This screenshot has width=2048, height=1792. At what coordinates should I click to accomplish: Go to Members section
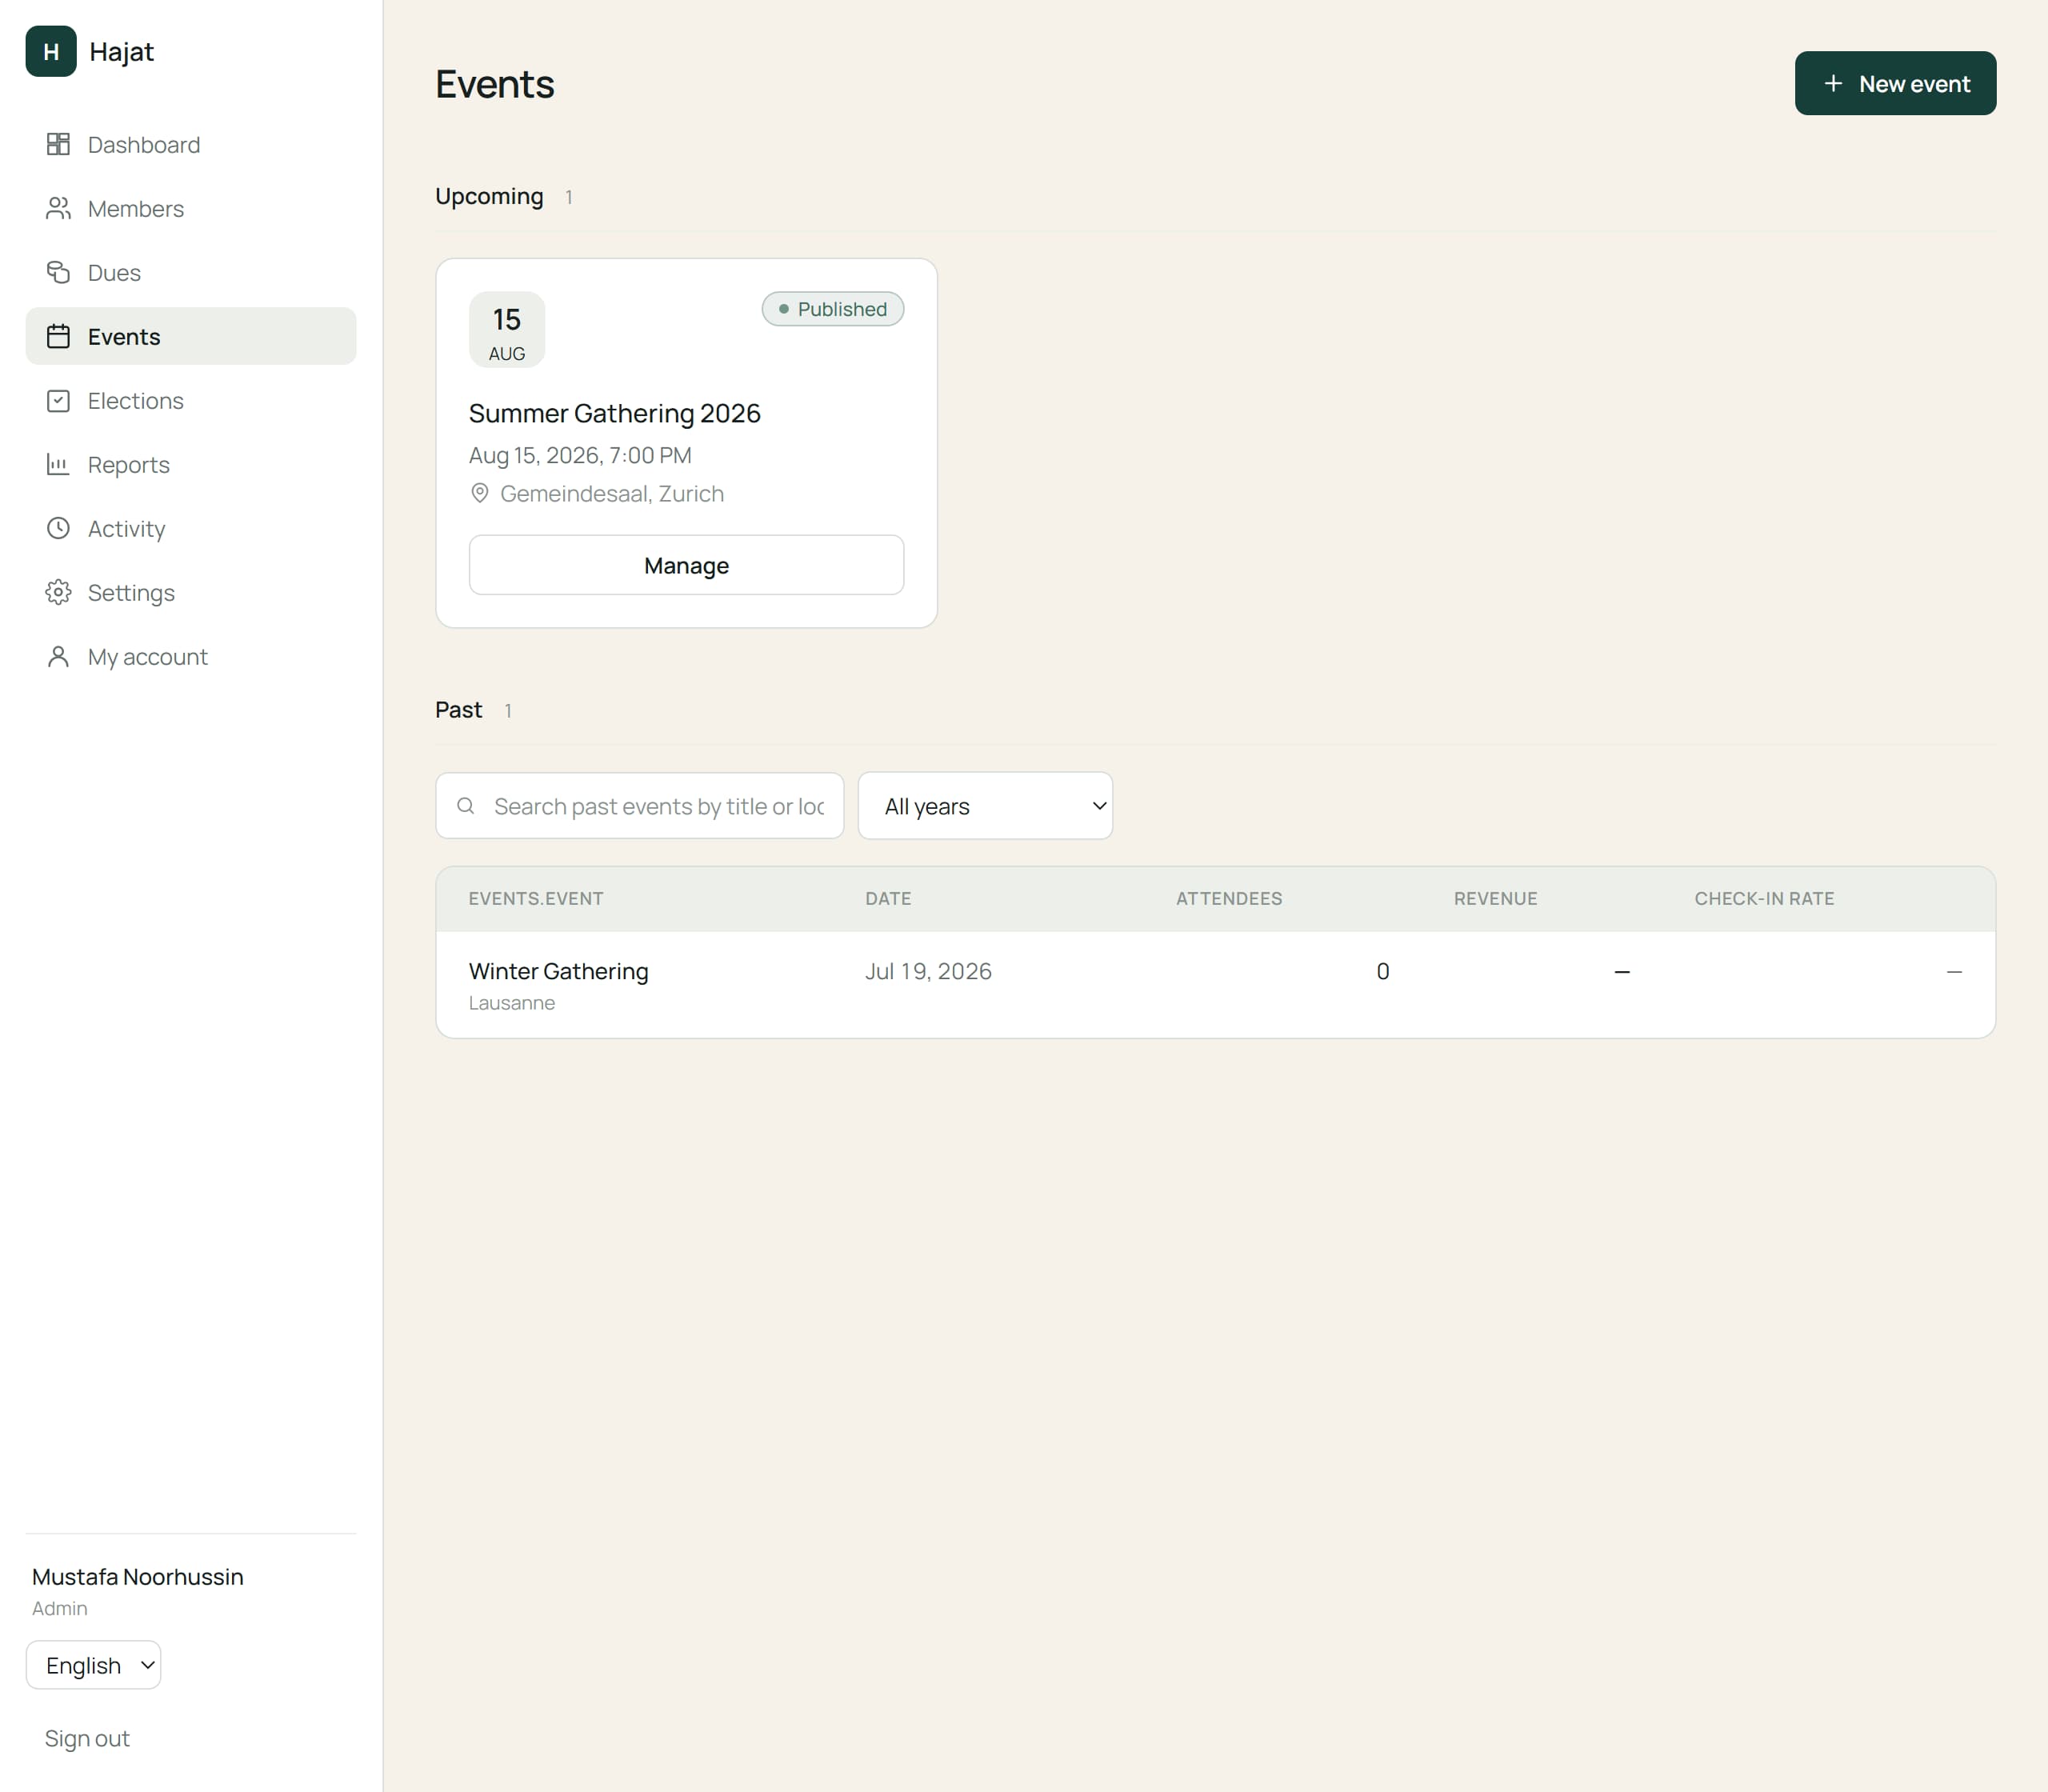pyautogui.click(x=191, y=208)
